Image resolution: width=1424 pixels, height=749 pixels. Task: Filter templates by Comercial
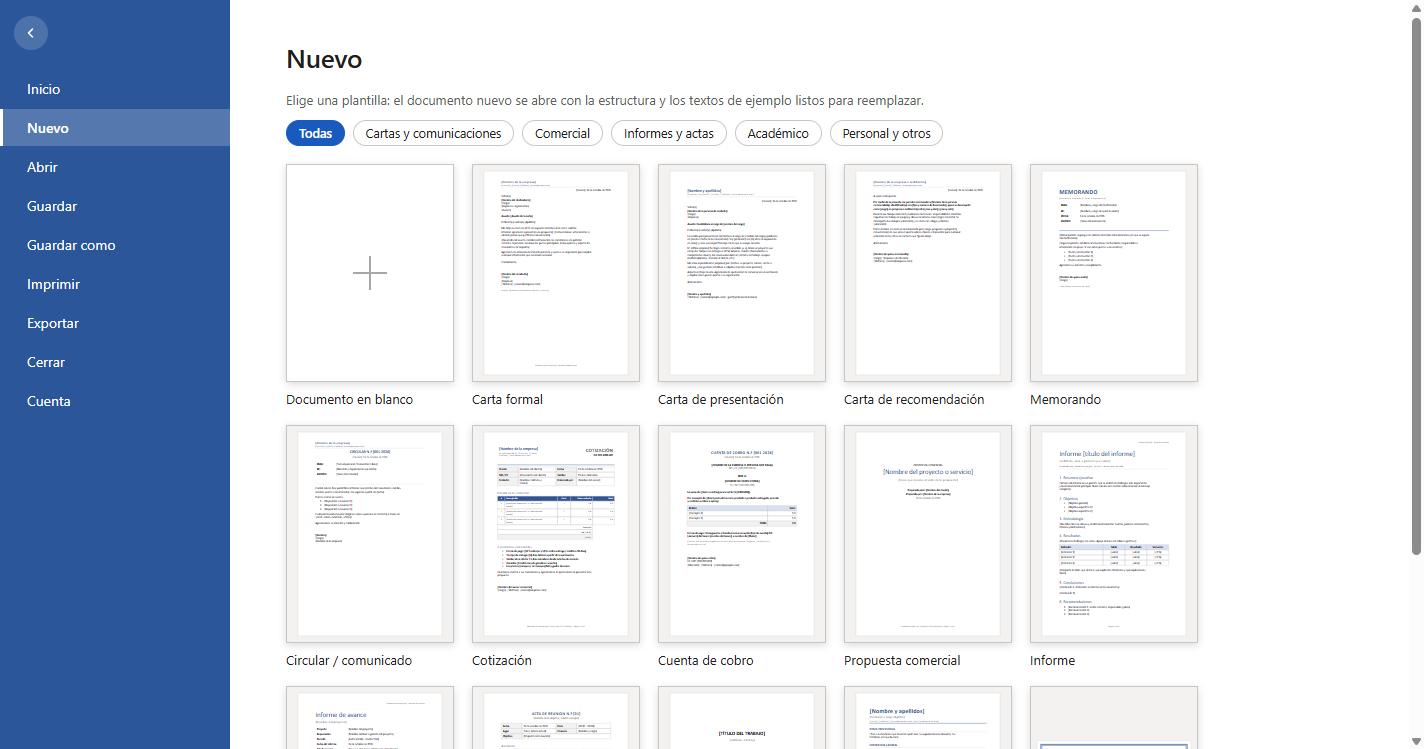pos(562,133)
